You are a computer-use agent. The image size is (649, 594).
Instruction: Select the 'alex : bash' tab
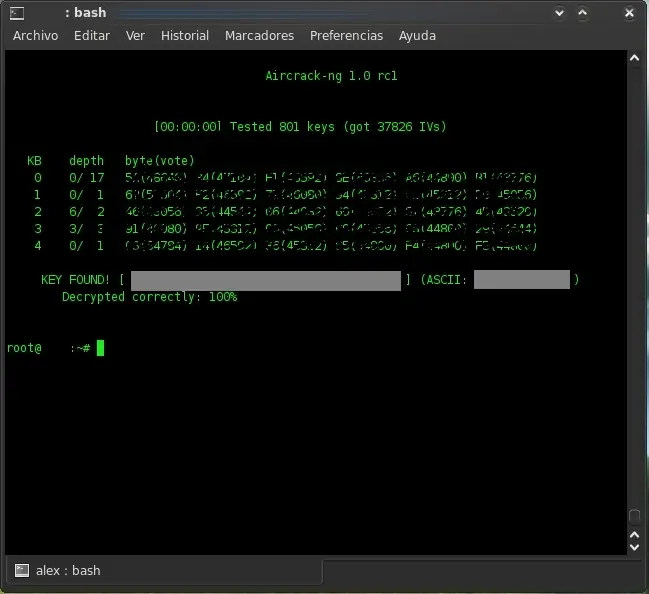coord(164,570)
